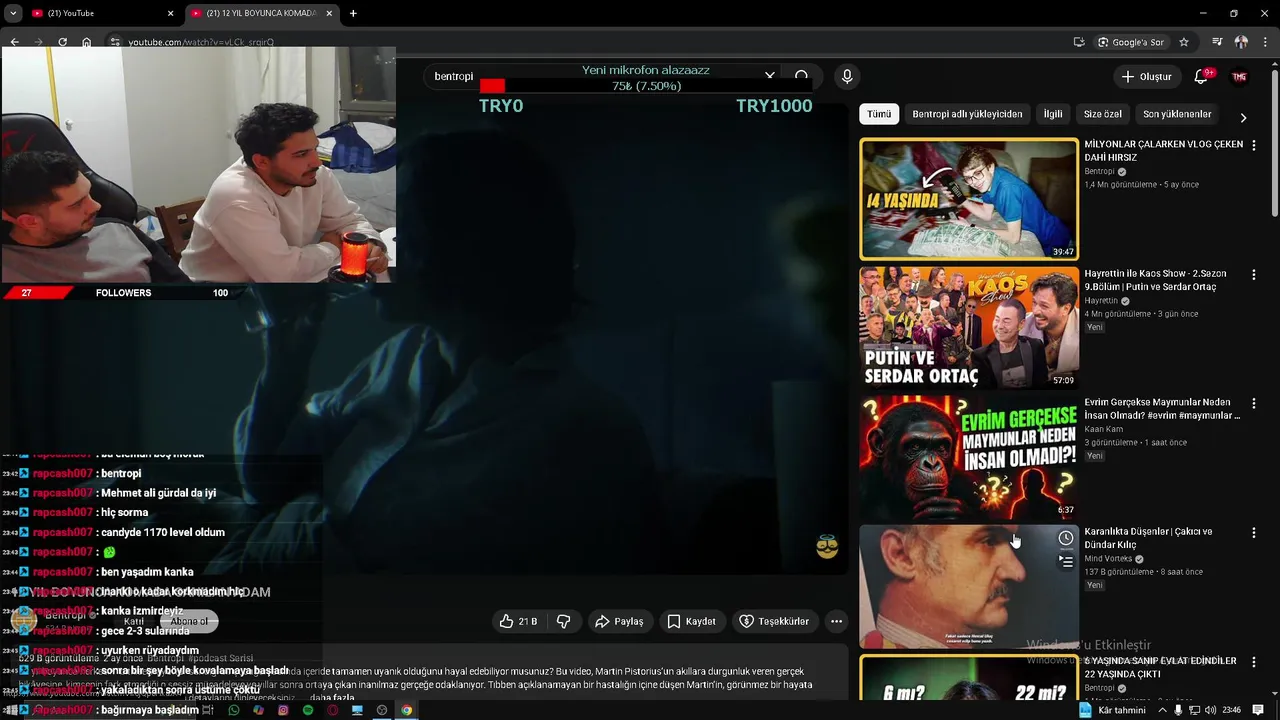Open options for Karanlıkta Düşenler video

tap(1254, 533)
